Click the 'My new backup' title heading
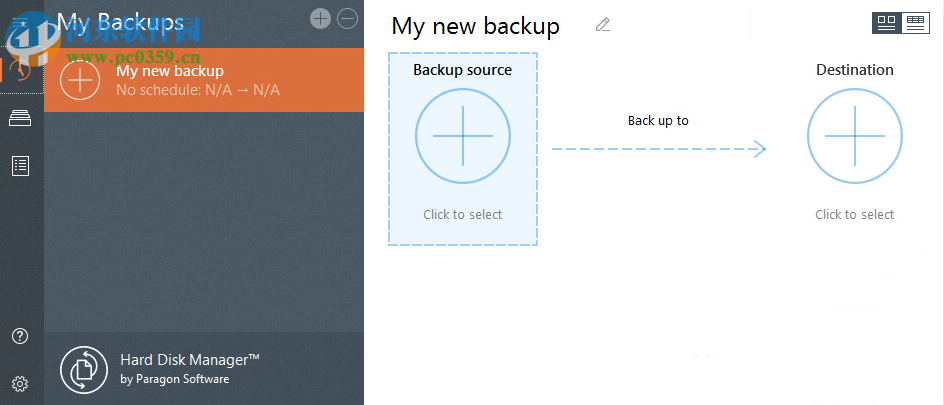The image size is (944, 405). [476, 27]
